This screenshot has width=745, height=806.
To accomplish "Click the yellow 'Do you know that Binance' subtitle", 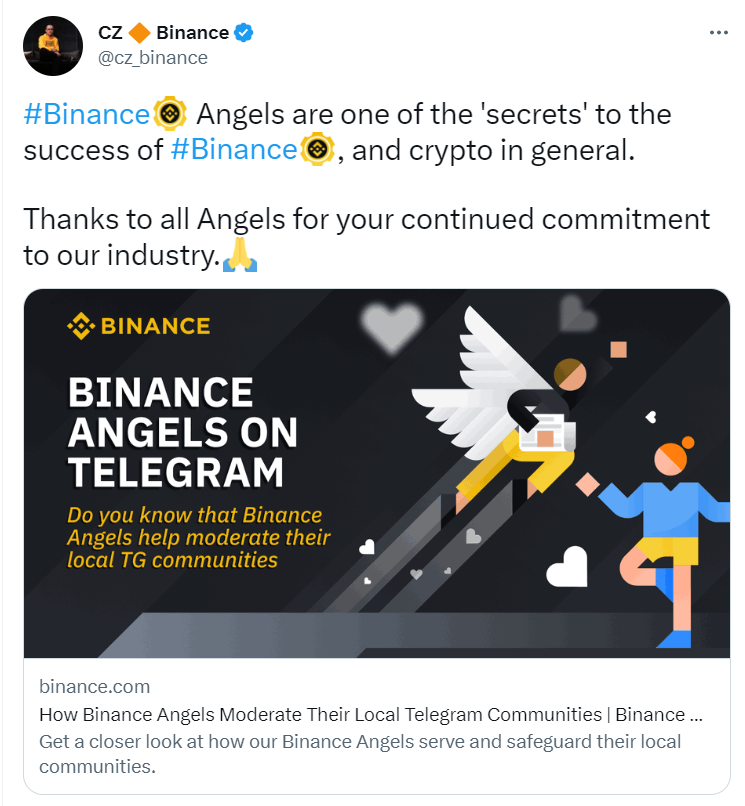I will coord(198,537).
